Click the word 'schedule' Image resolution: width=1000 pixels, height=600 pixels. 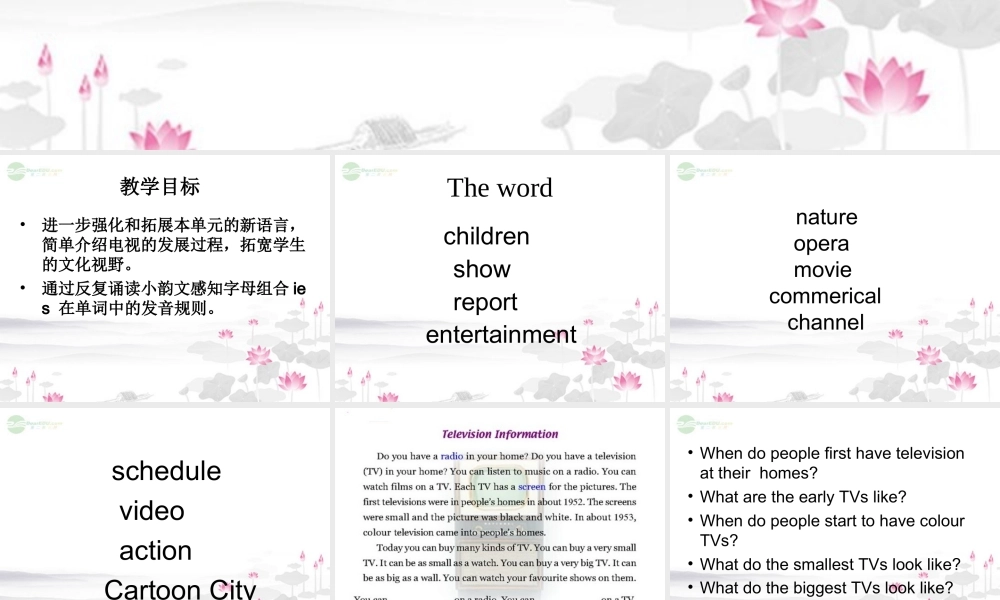pos(166,471)
